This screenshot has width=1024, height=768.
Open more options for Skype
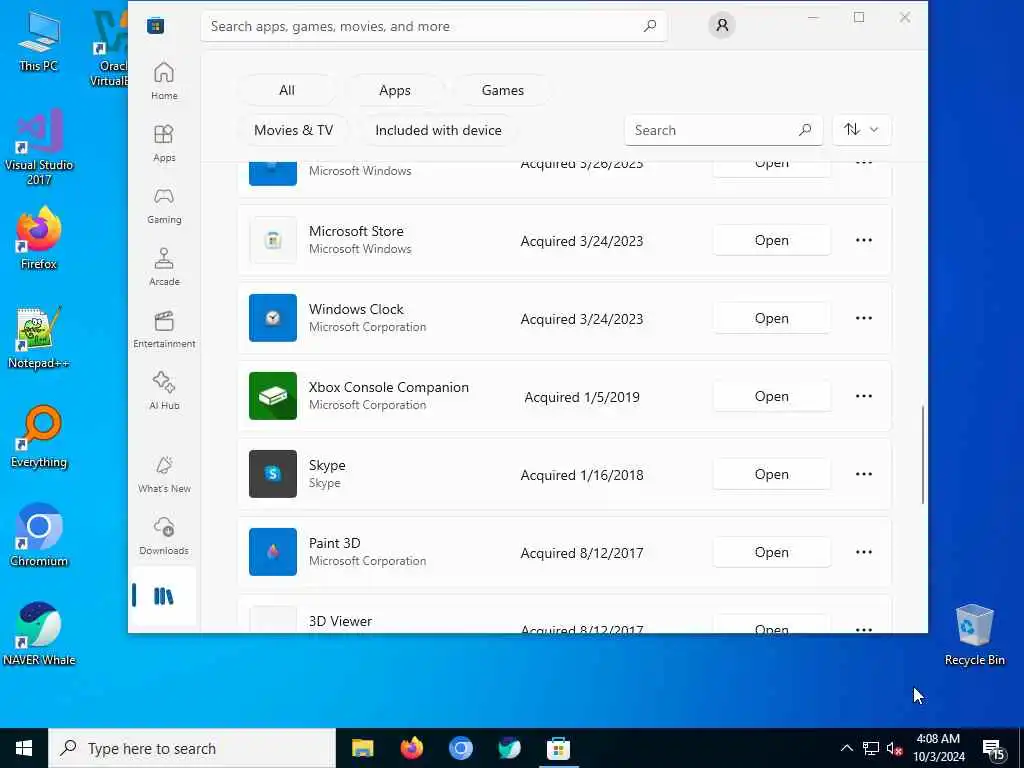pyautogui.click(x=863, y=474)
